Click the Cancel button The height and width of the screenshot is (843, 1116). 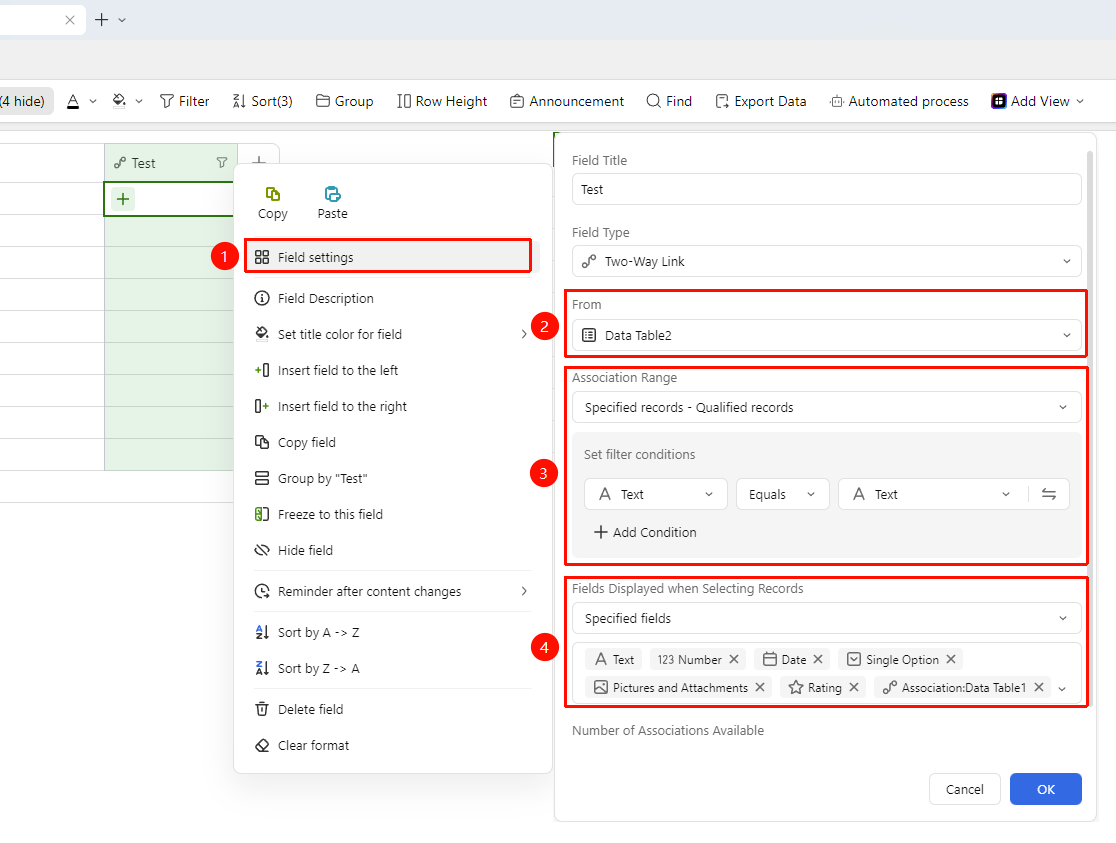(964, 789)
